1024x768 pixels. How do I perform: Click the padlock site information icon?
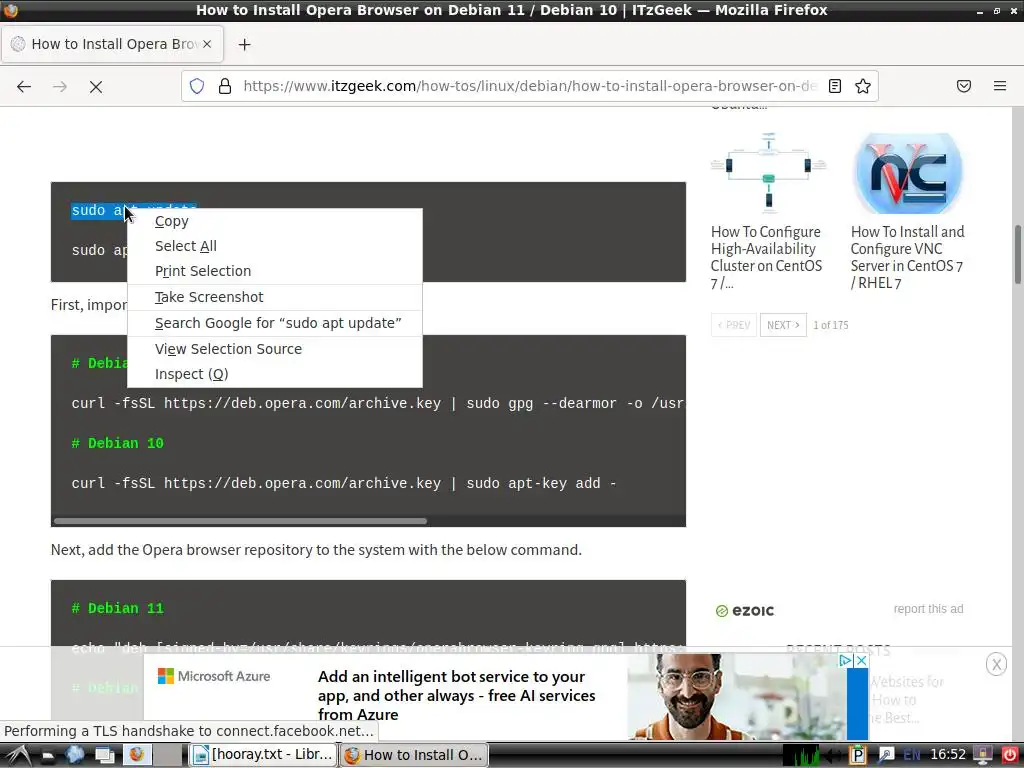pos(225,86)
